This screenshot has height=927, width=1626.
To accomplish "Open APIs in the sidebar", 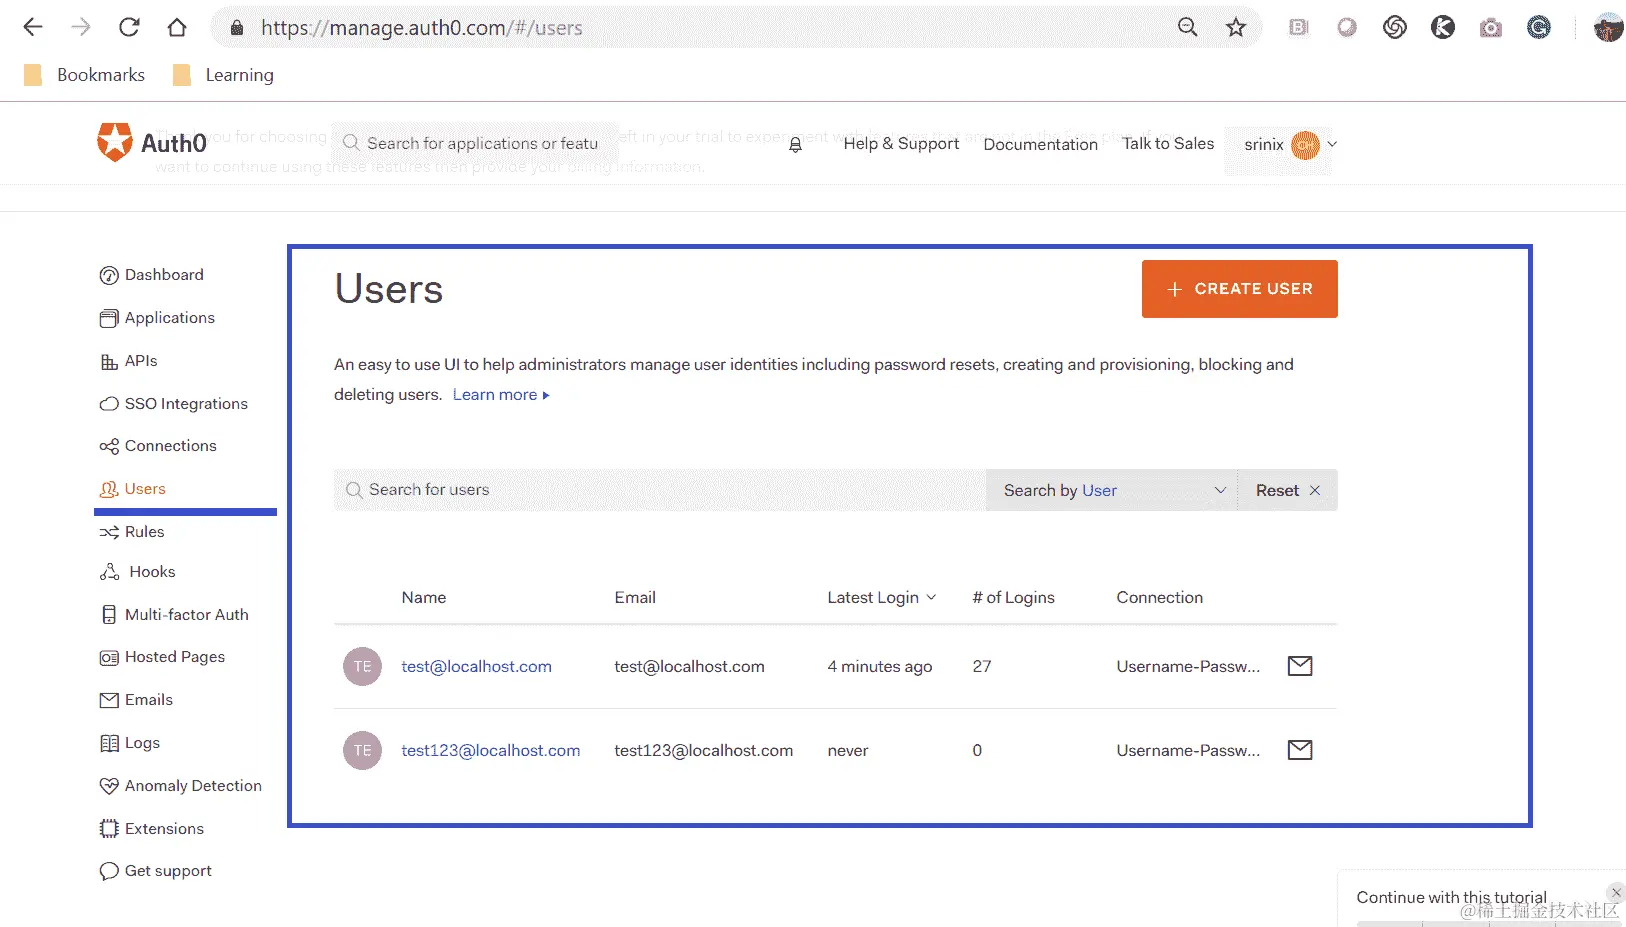I will (x=129, y=361).
